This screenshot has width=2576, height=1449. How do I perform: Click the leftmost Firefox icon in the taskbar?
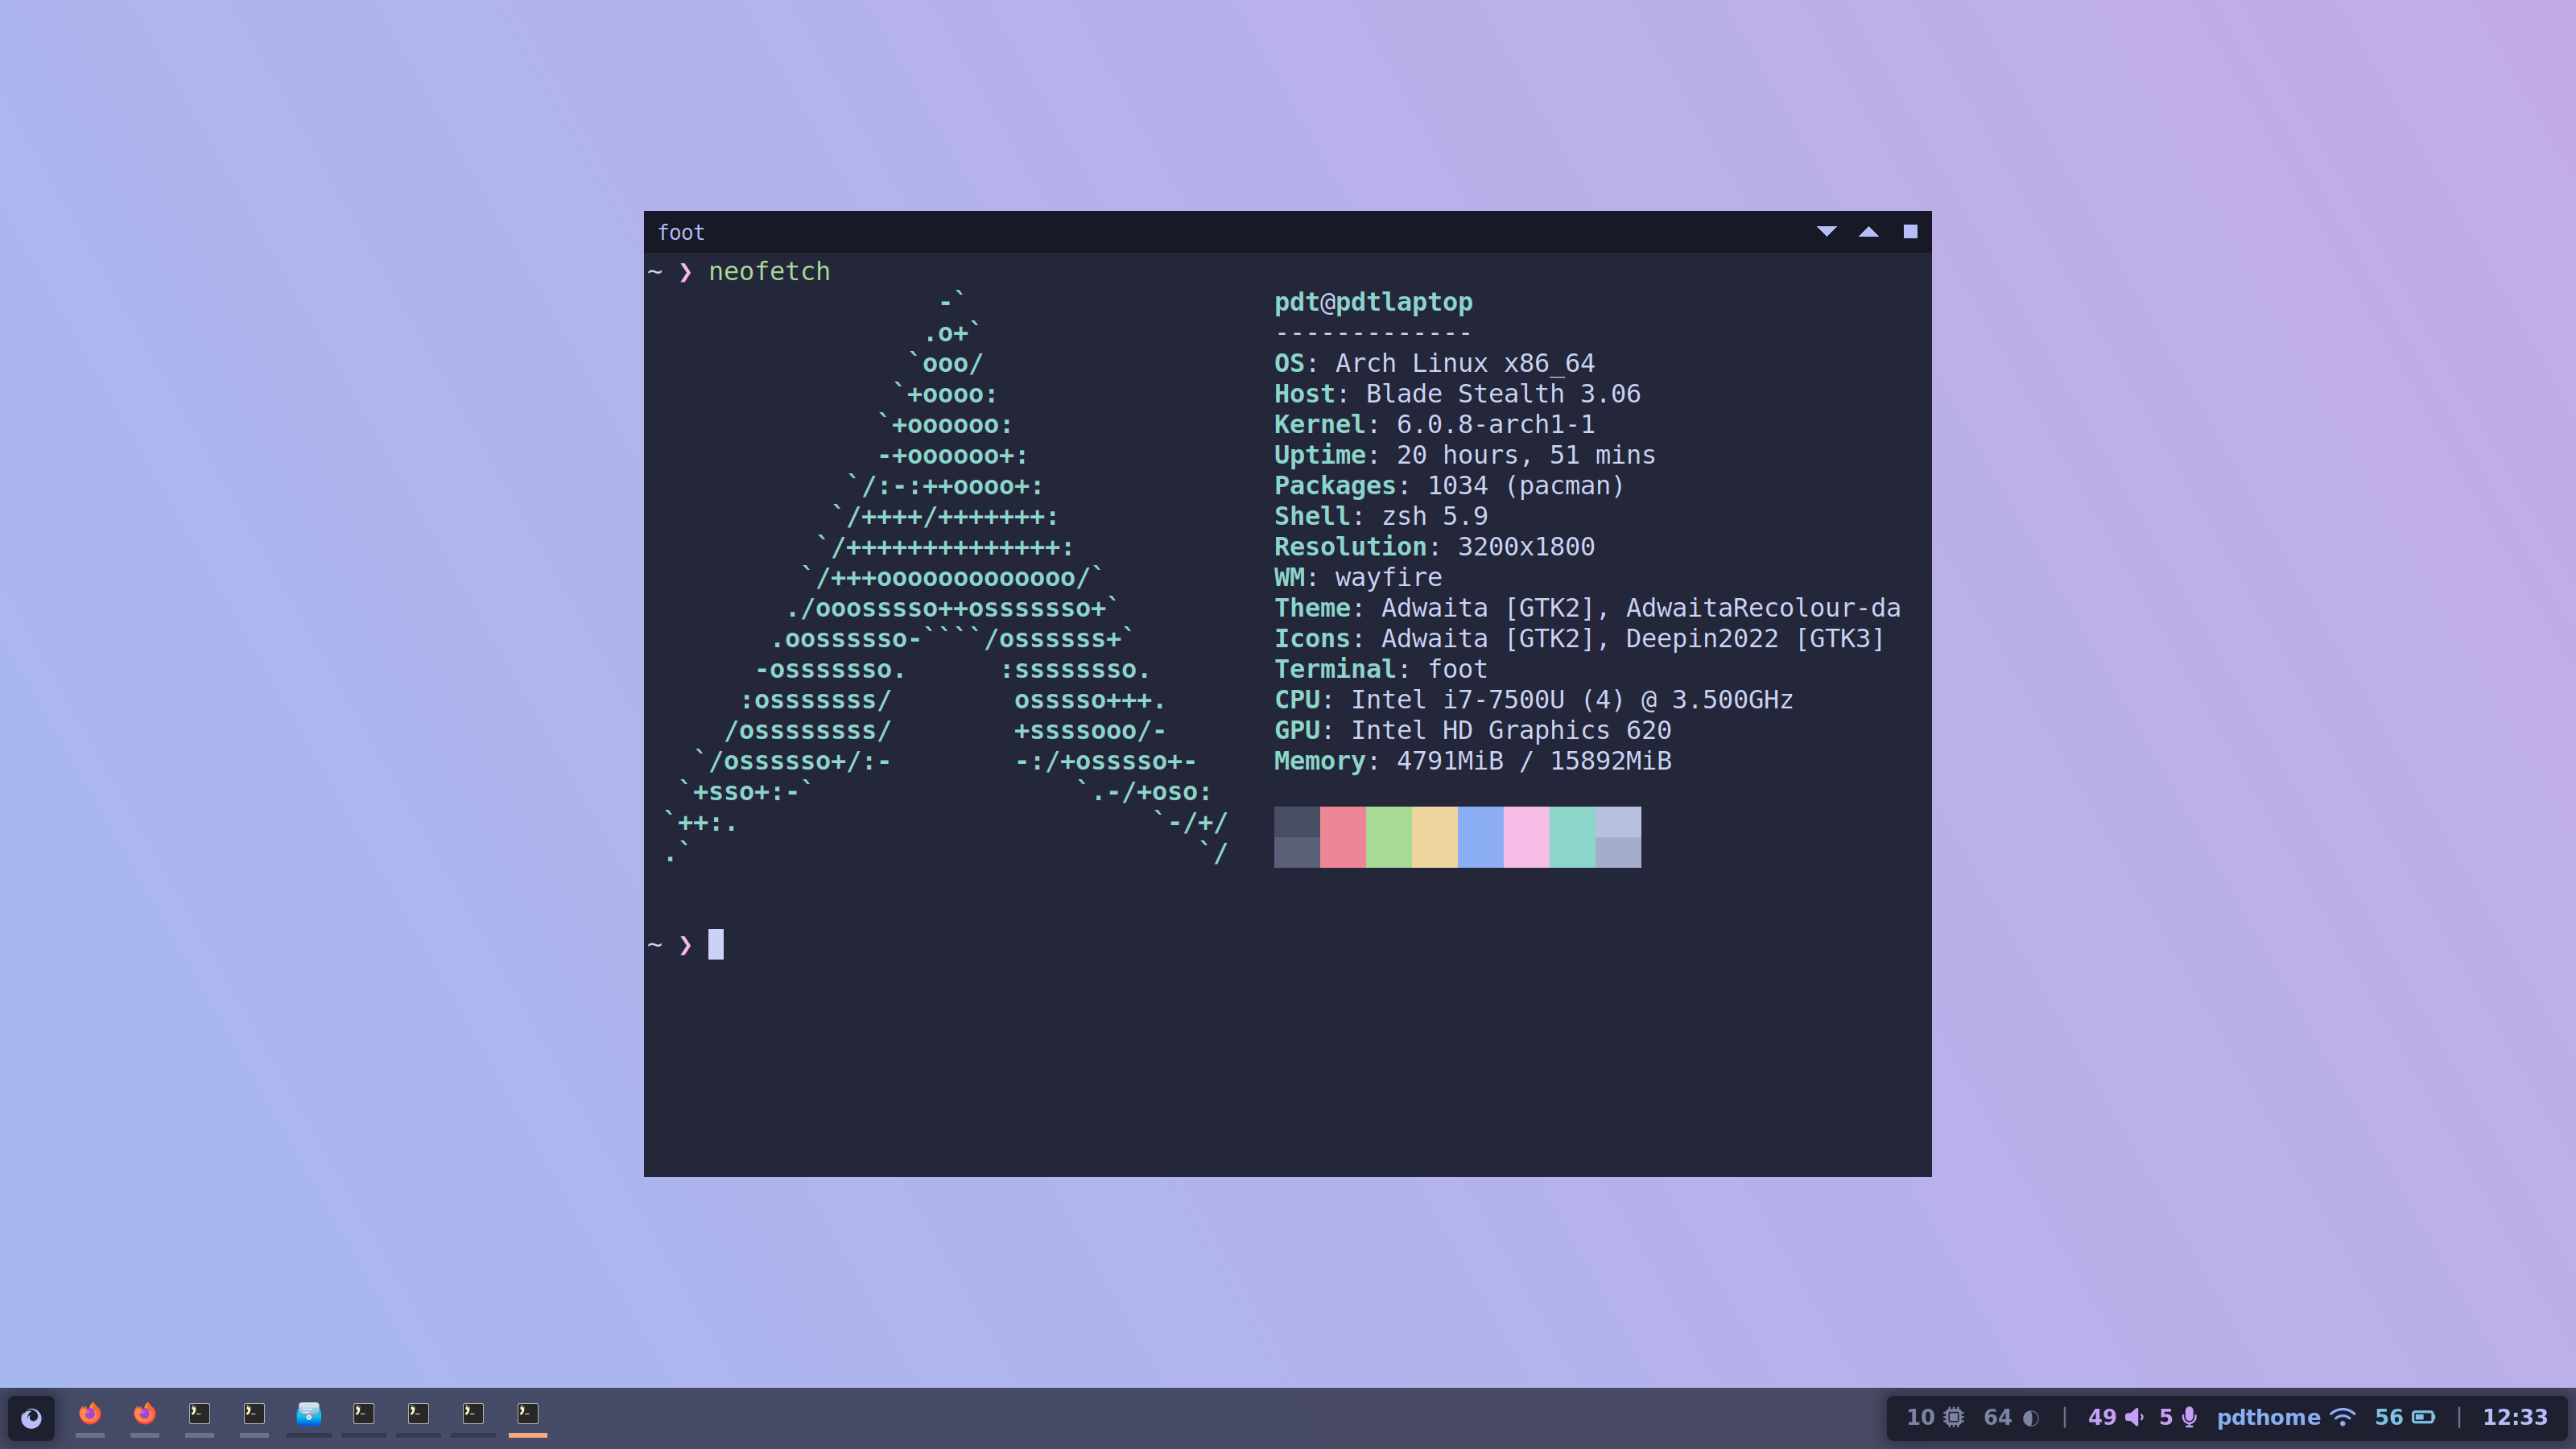[90, 1414]
